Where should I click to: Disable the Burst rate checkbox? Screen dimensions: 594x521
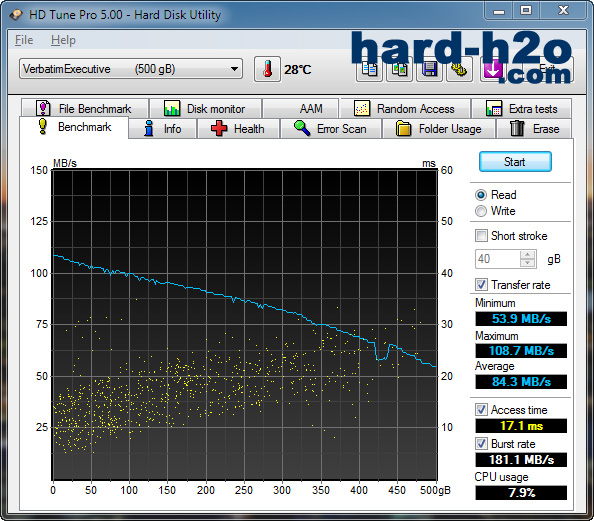pos(481,444)
